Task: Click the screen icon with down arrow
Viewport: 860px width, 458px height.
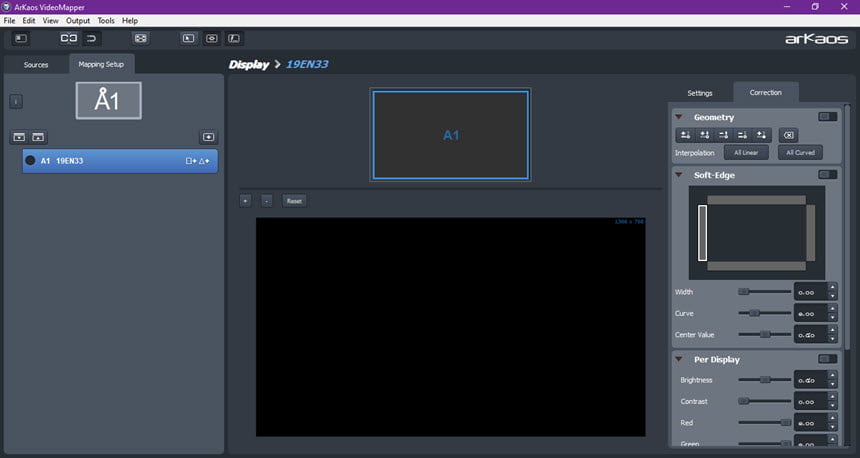Action: tap(19, 137)
